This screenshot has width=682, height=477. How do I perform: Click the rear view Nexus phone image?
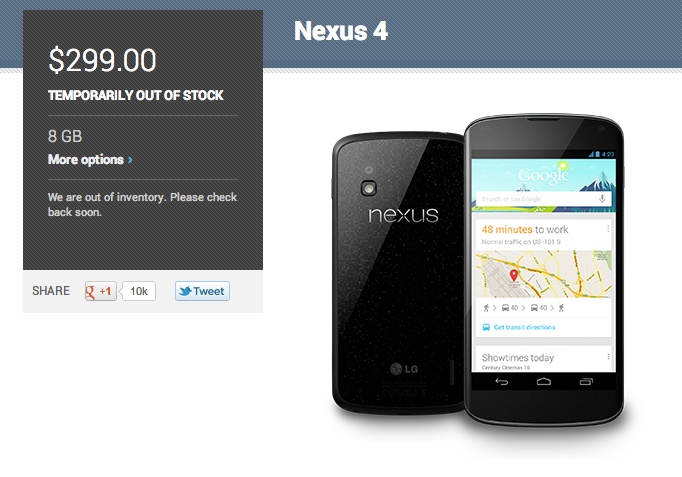click(x=398, y=273)
